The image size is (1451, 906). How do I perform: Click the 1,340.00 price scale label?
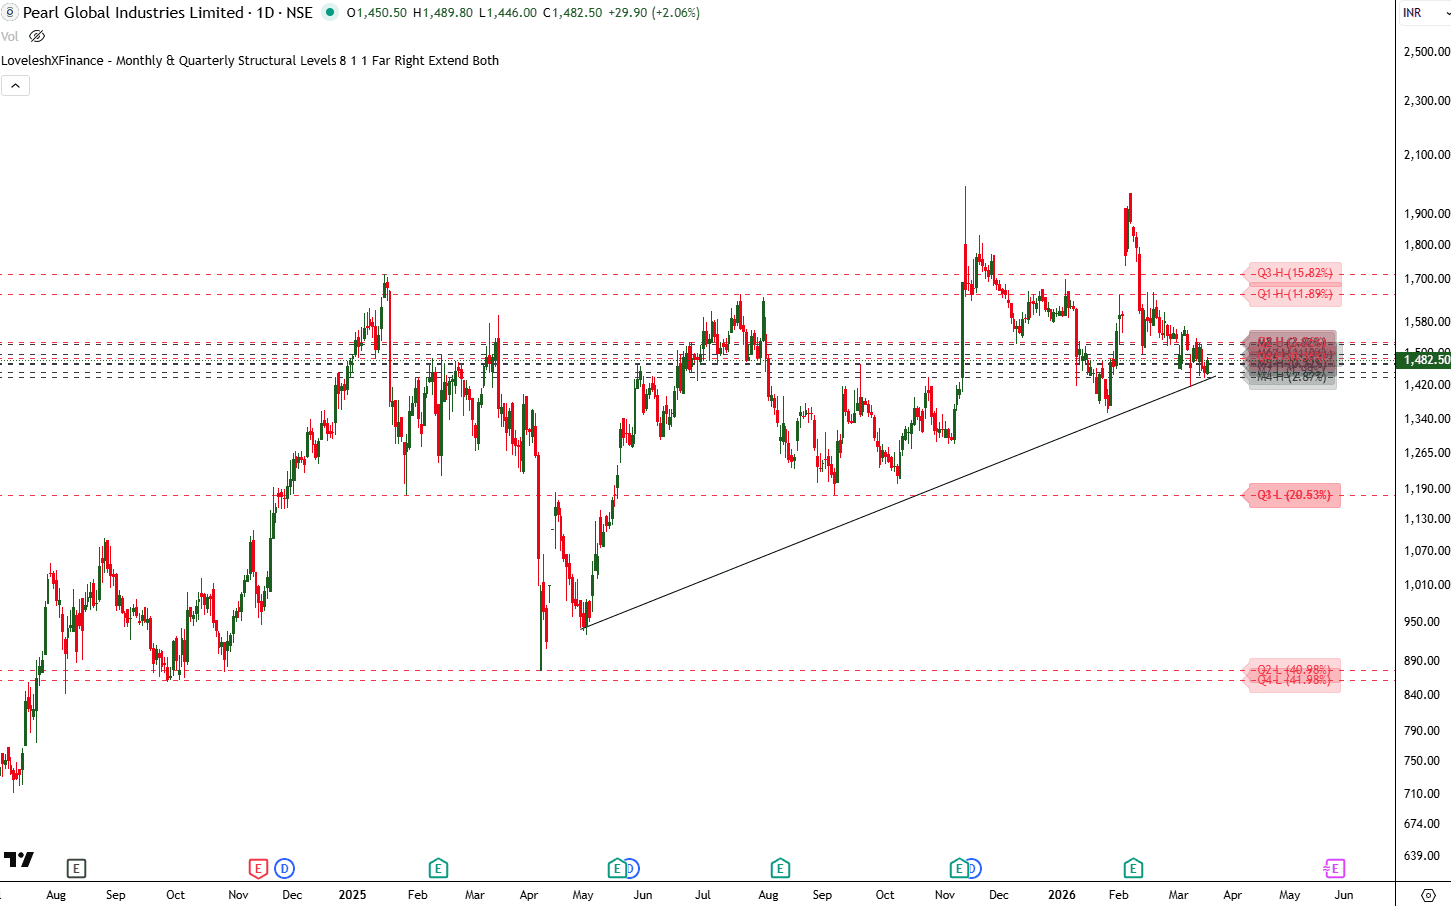click(x=1427, y=419)
